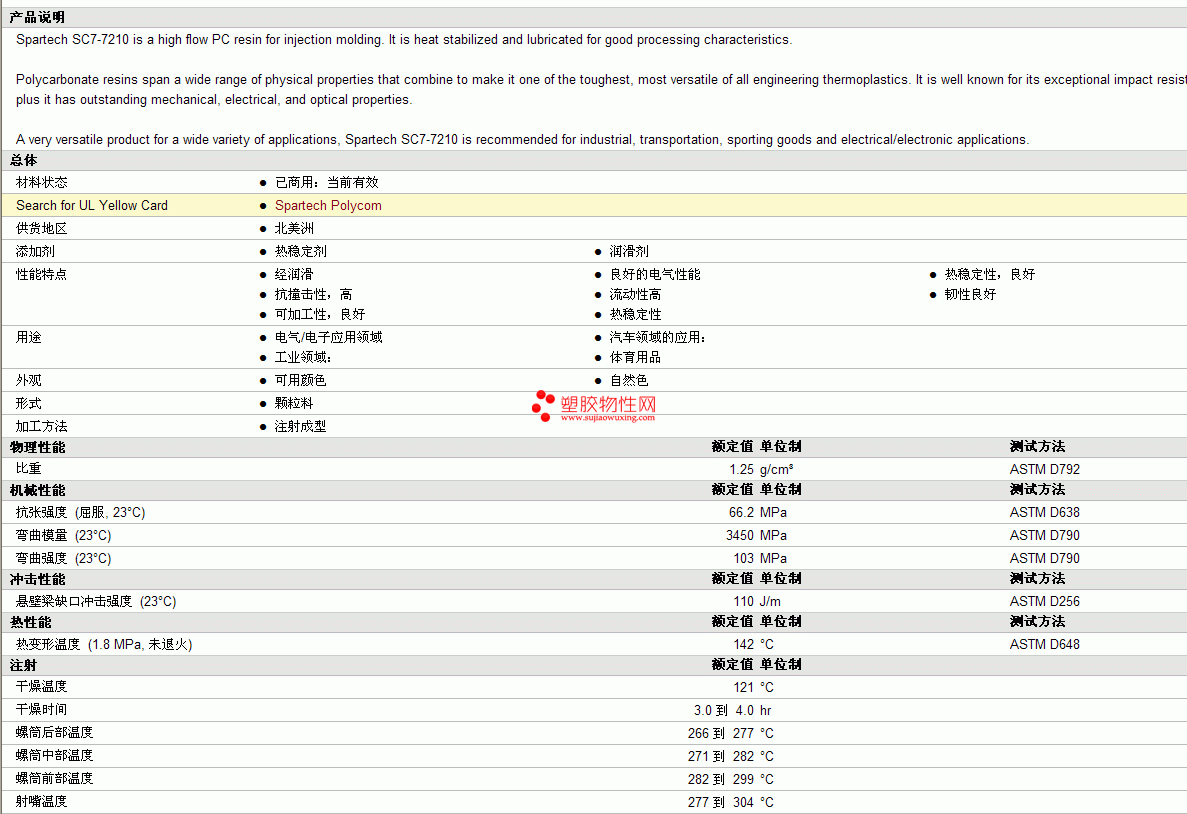The width and height of the screenshot is (1187, 814).
Task: Select the 经润滑 feature entry
Action: tap(294, 274)
